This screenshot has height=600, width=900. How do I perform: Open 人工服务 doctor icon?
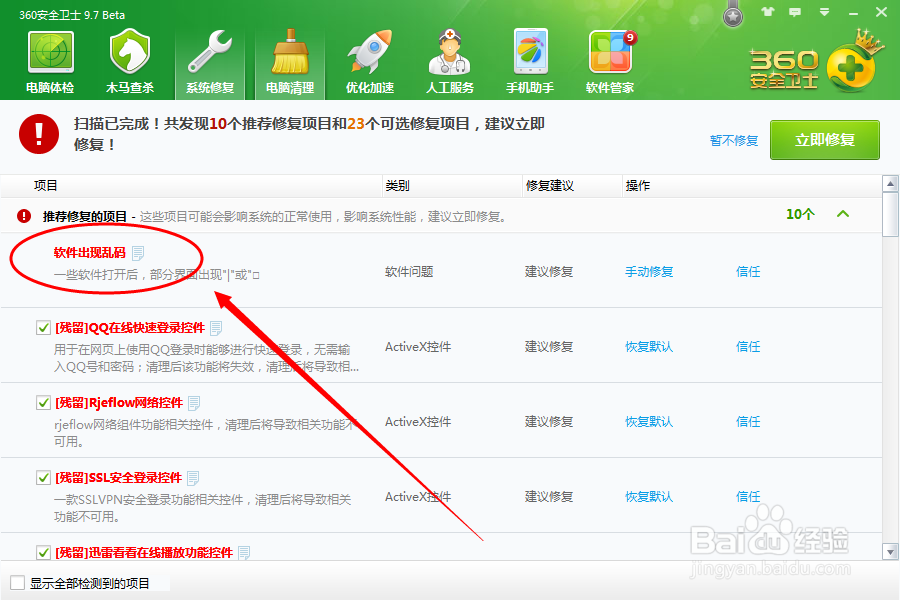(x=450, y=53)
